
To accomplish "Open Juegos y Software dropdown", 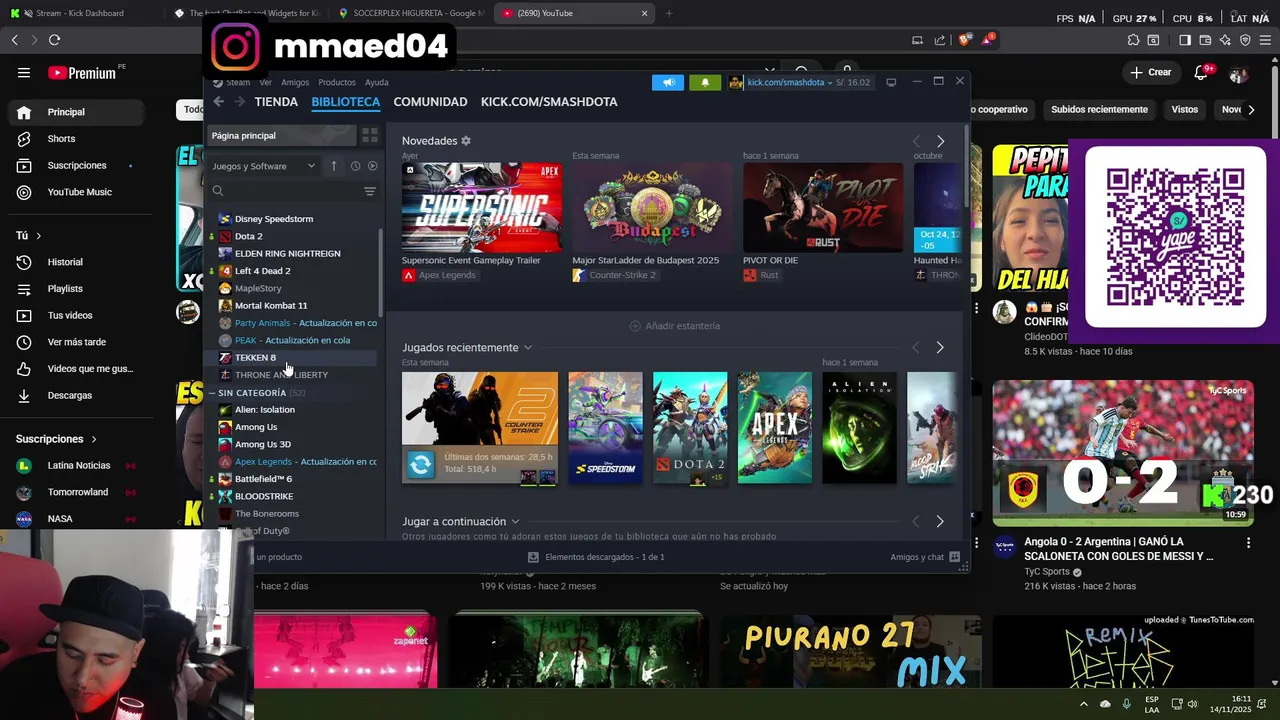I will pos(264,166).
